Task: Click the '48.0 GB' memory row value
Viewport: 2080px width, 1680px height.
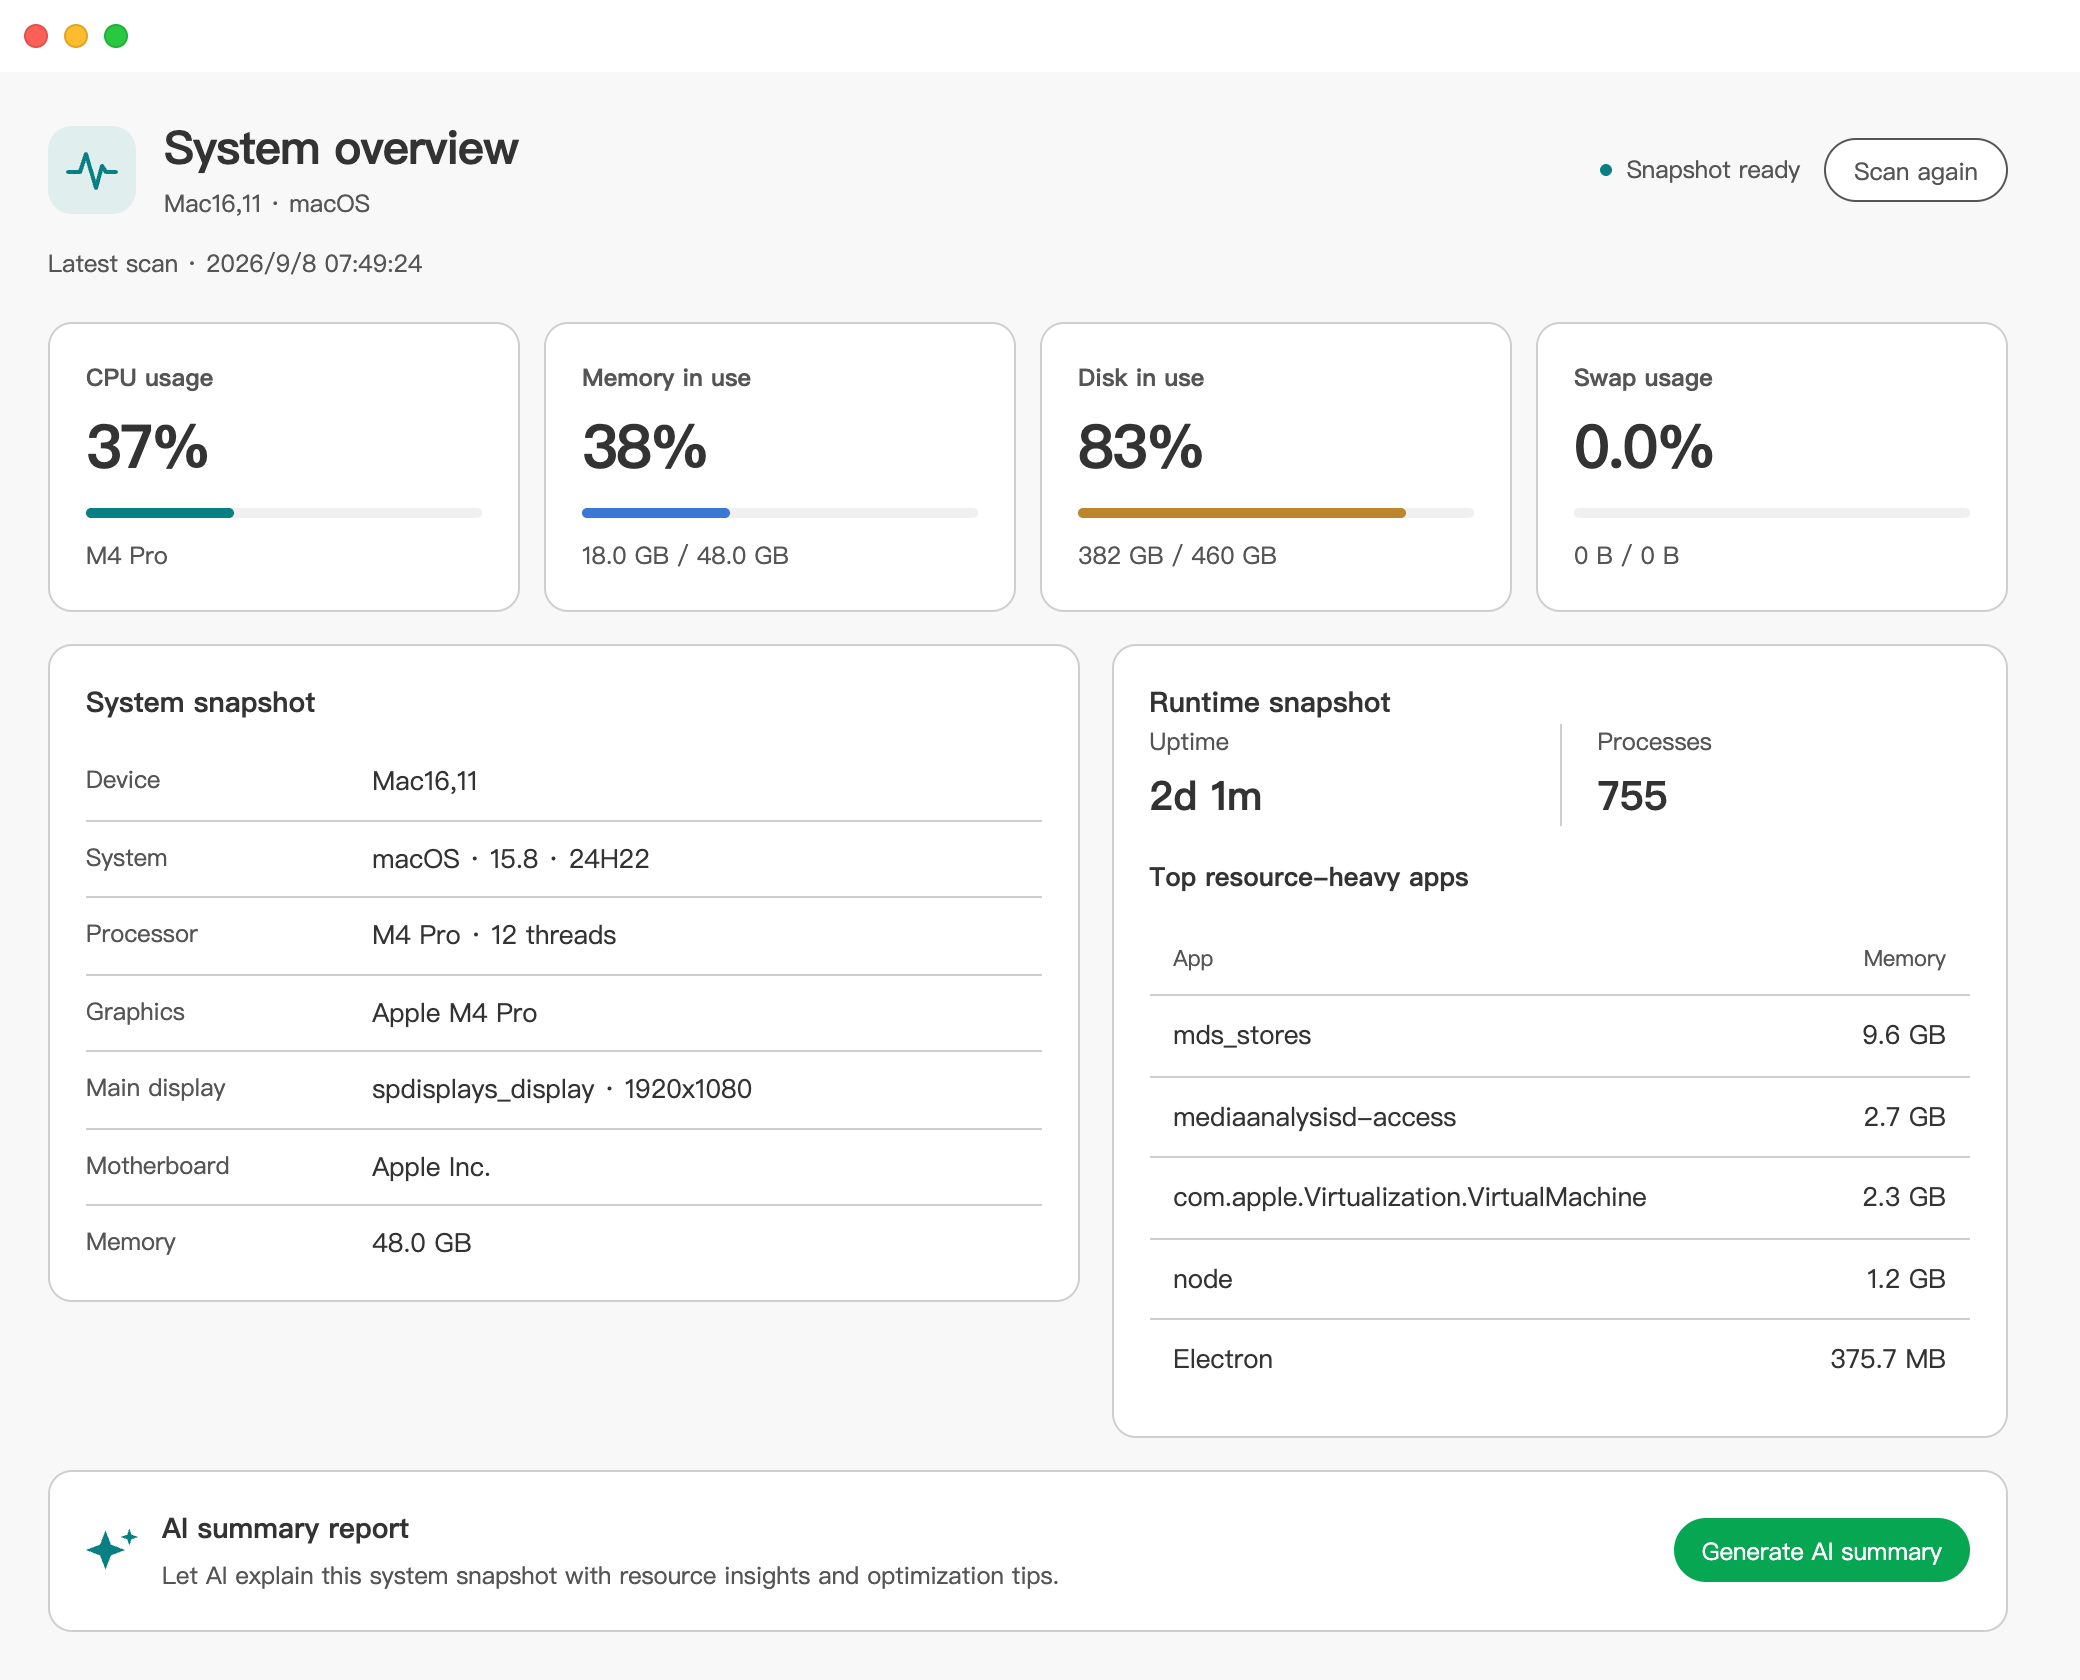Action: (x=421, y=1243)
